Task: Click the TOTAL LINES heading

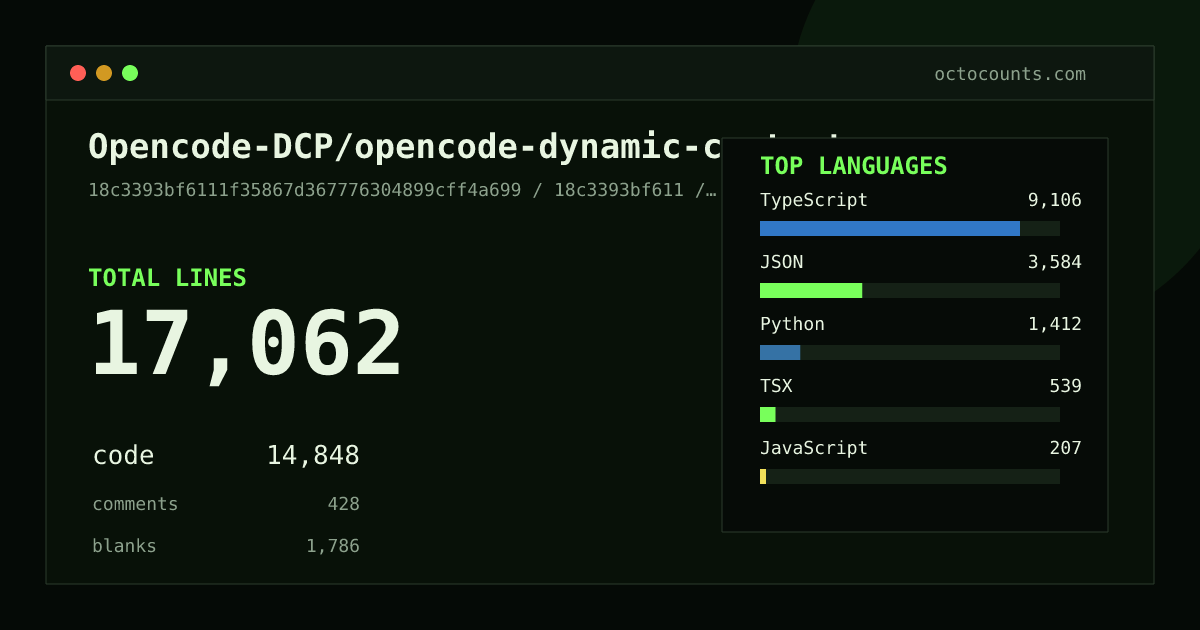Action: tap(167, 278)
